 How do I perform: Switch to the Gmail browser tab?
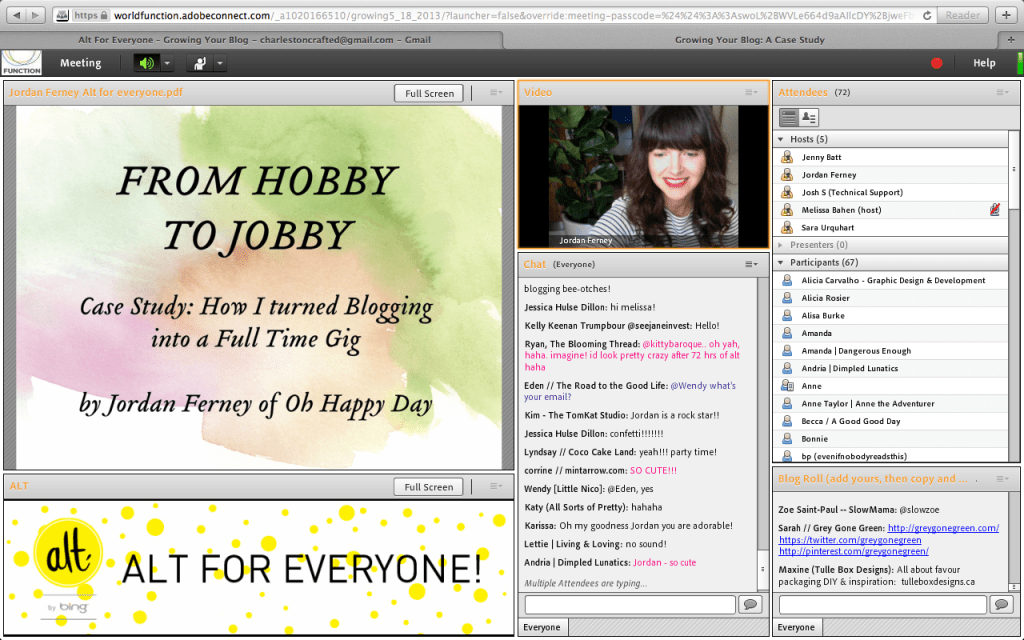click(x=254, y=40)
